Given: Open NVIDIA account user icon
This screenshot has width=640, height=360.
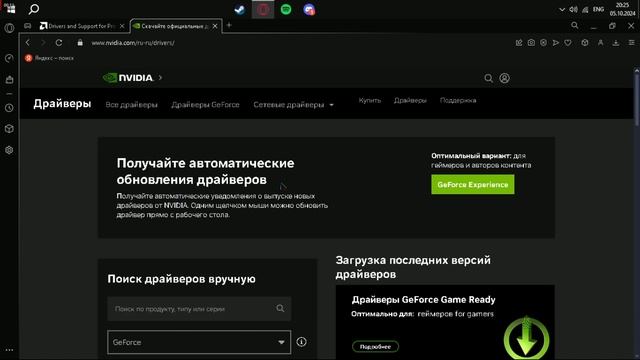Looking at the screenshot, I should [504, 78].
